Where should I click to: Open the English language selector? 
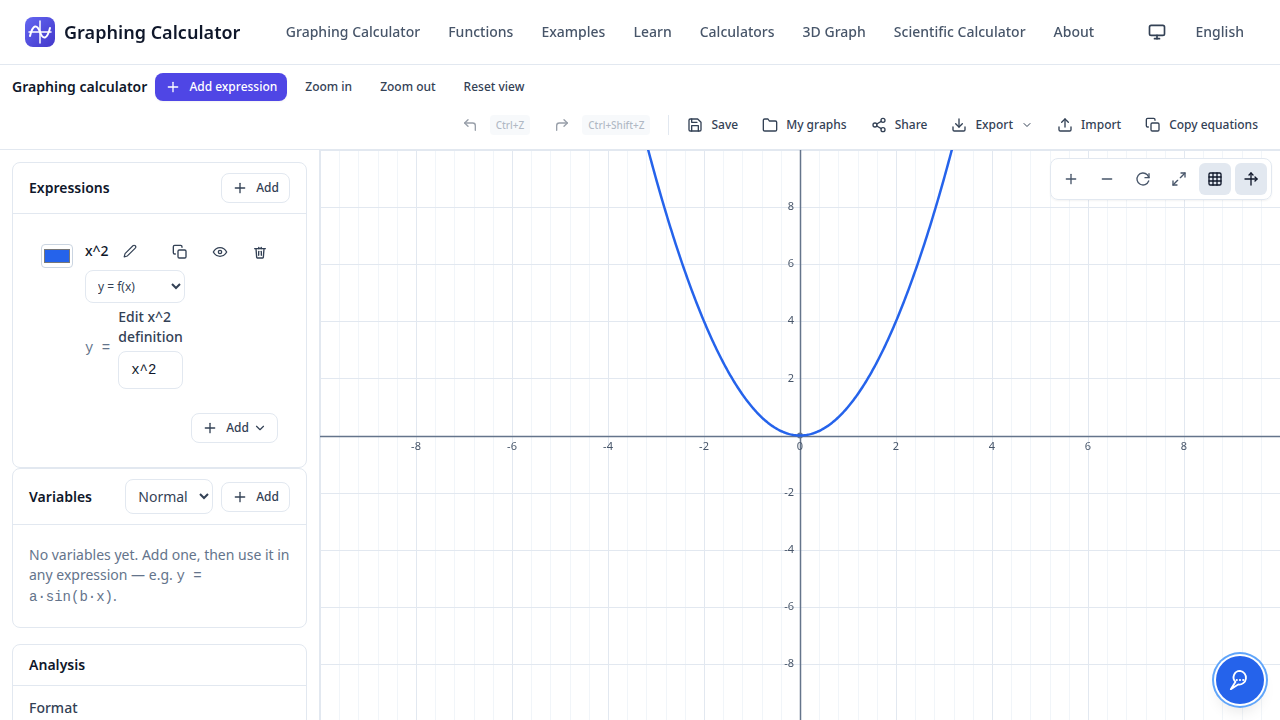point(1219,32)
